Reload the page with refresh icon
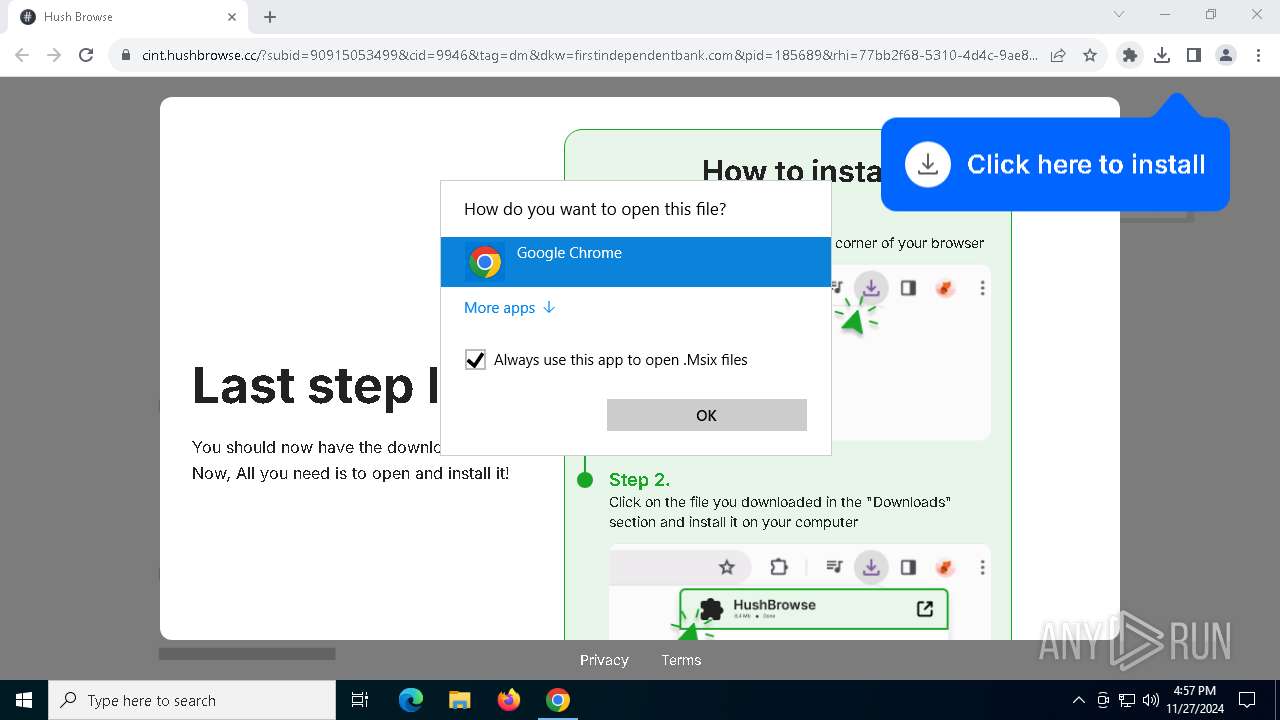Screen dimensions: 1280x720 click(86, 56)
